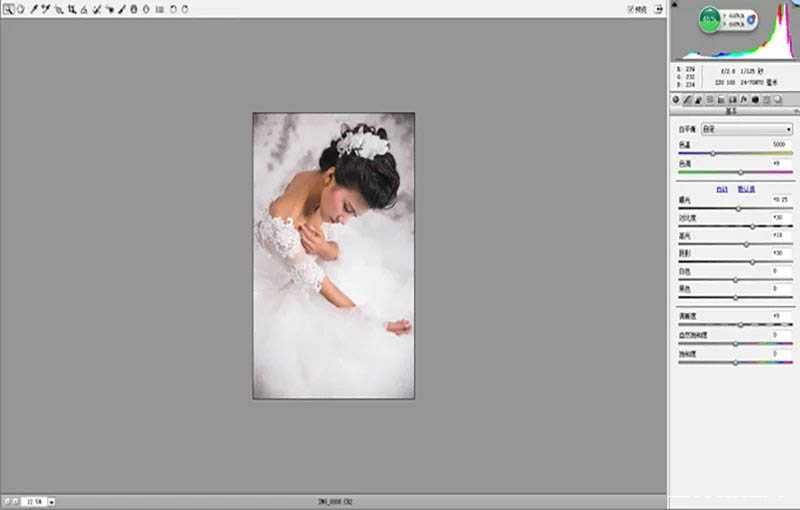Screen dimensions: 800x510
Task: Switch to the Detail panel tab
Action: [x=698, y=99]
